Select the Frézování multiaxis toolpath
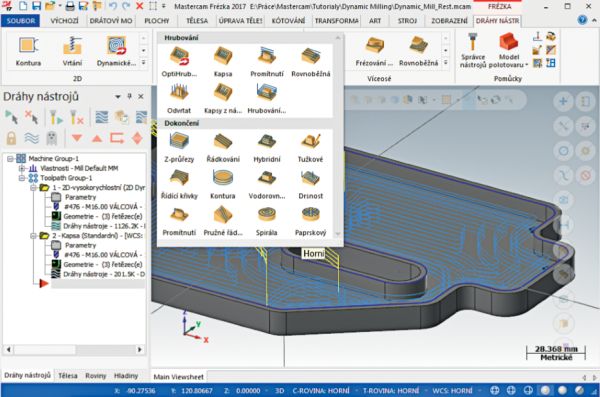Screen dimensions: 600x397 pos(374,51)
